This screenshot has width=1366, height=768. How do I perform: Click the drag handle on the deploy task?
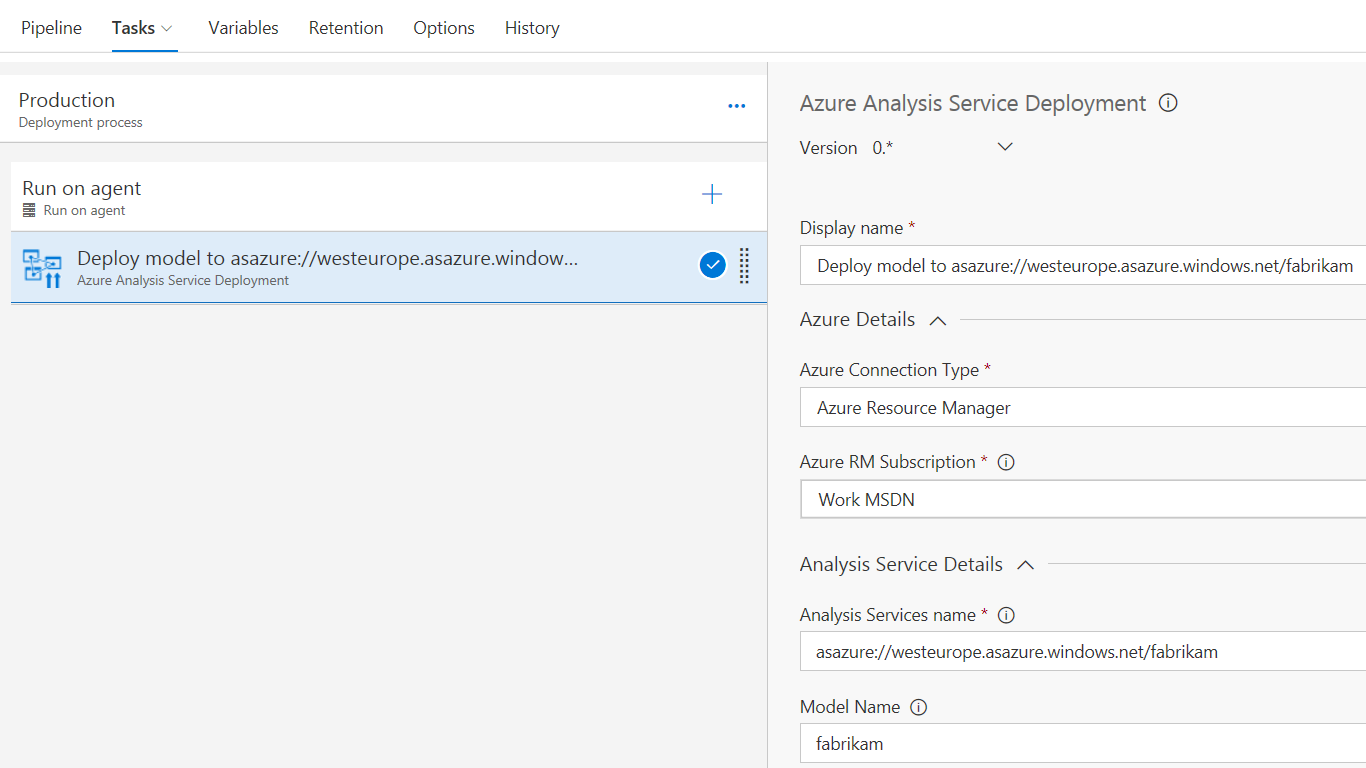pyautogui.click(x=744, y=266)
